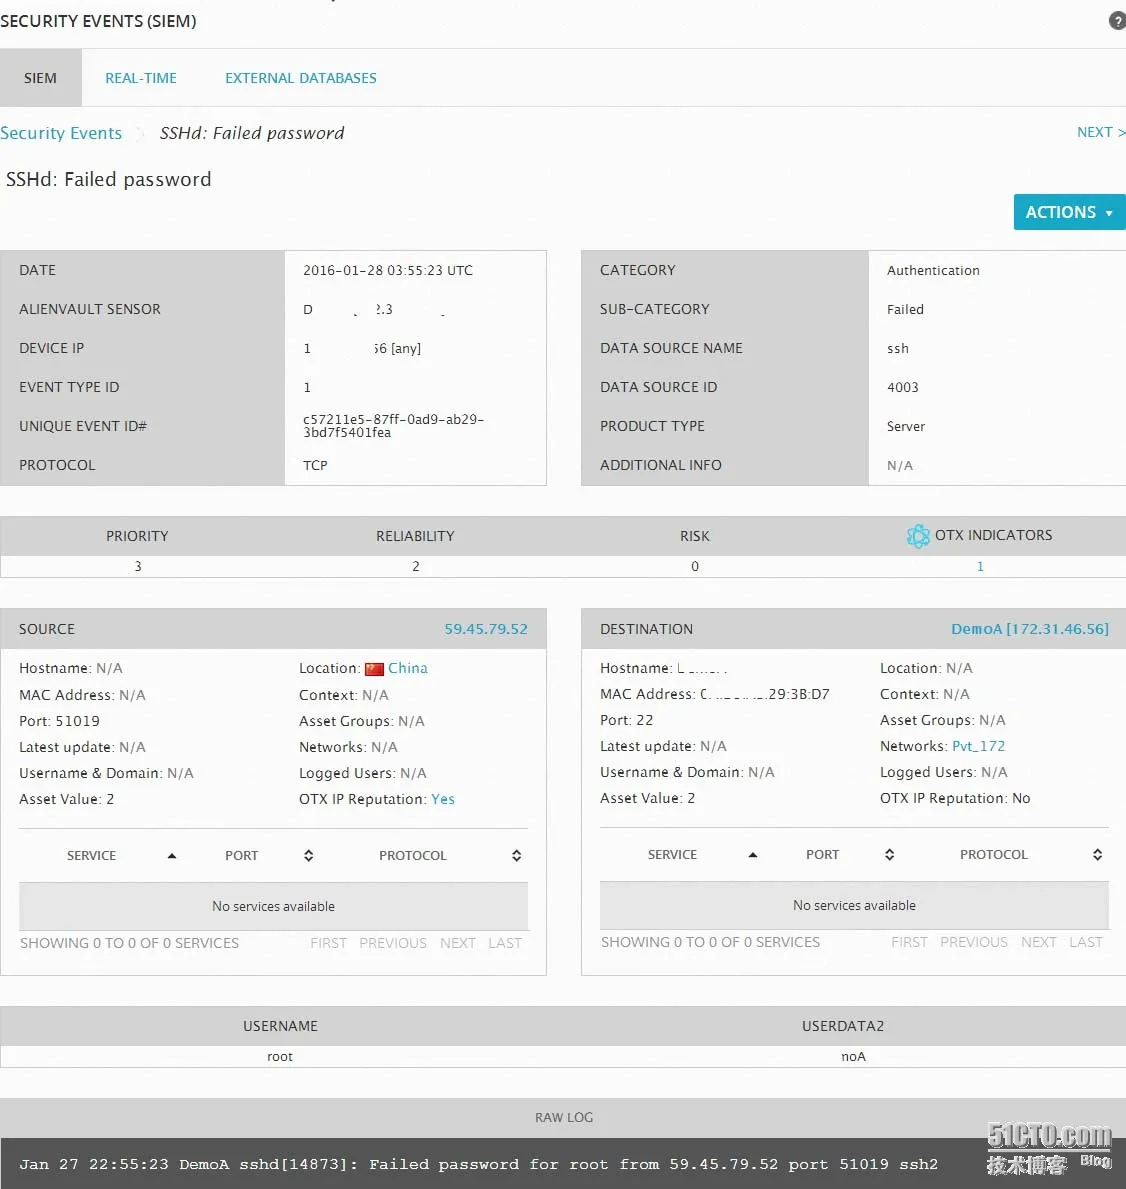This screenshot has height=1189, width=1126.
Task: Click the Priority value 3
Action: [x=138, y=566]
